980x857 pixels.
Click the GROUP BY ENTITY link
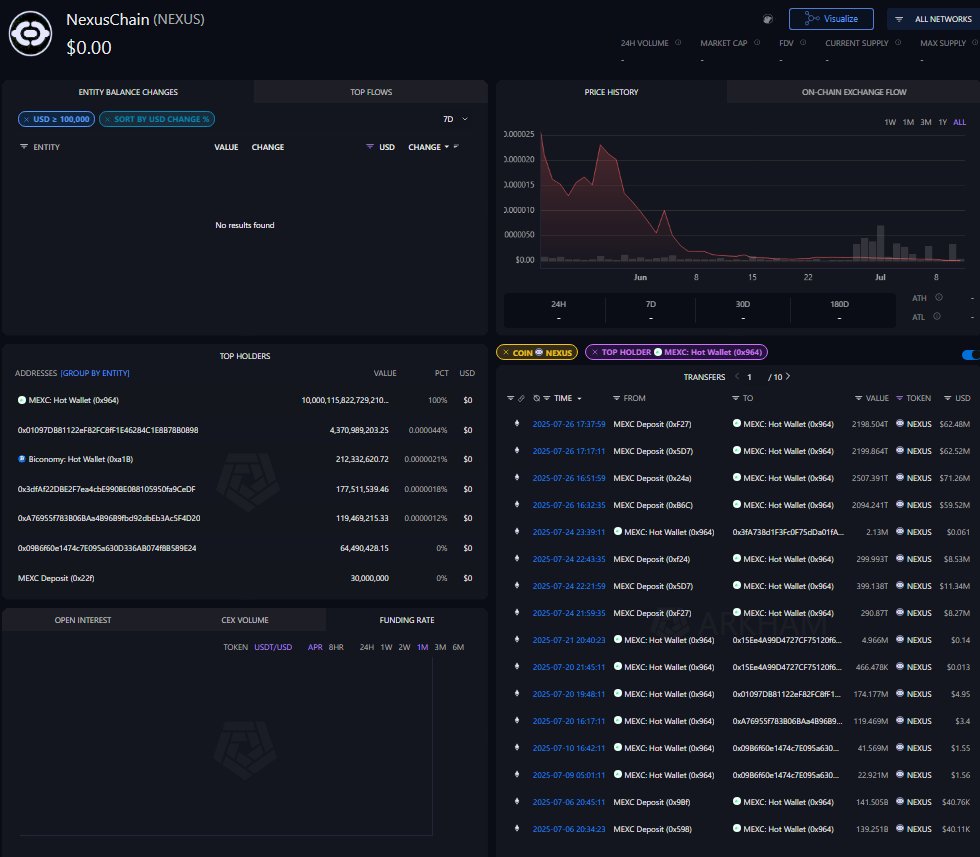[95, 373]
